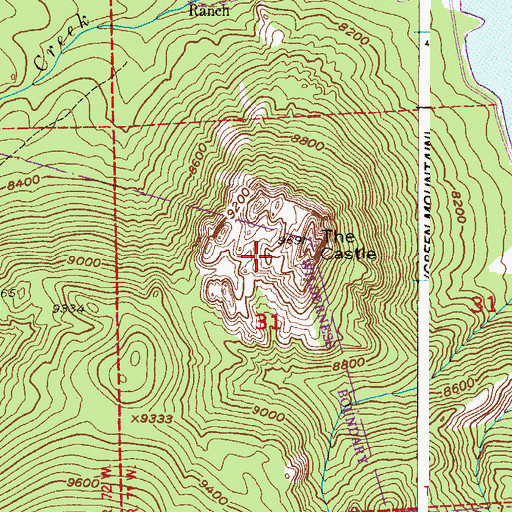Click the "Castle" summit name text

[x=349, y=254]
